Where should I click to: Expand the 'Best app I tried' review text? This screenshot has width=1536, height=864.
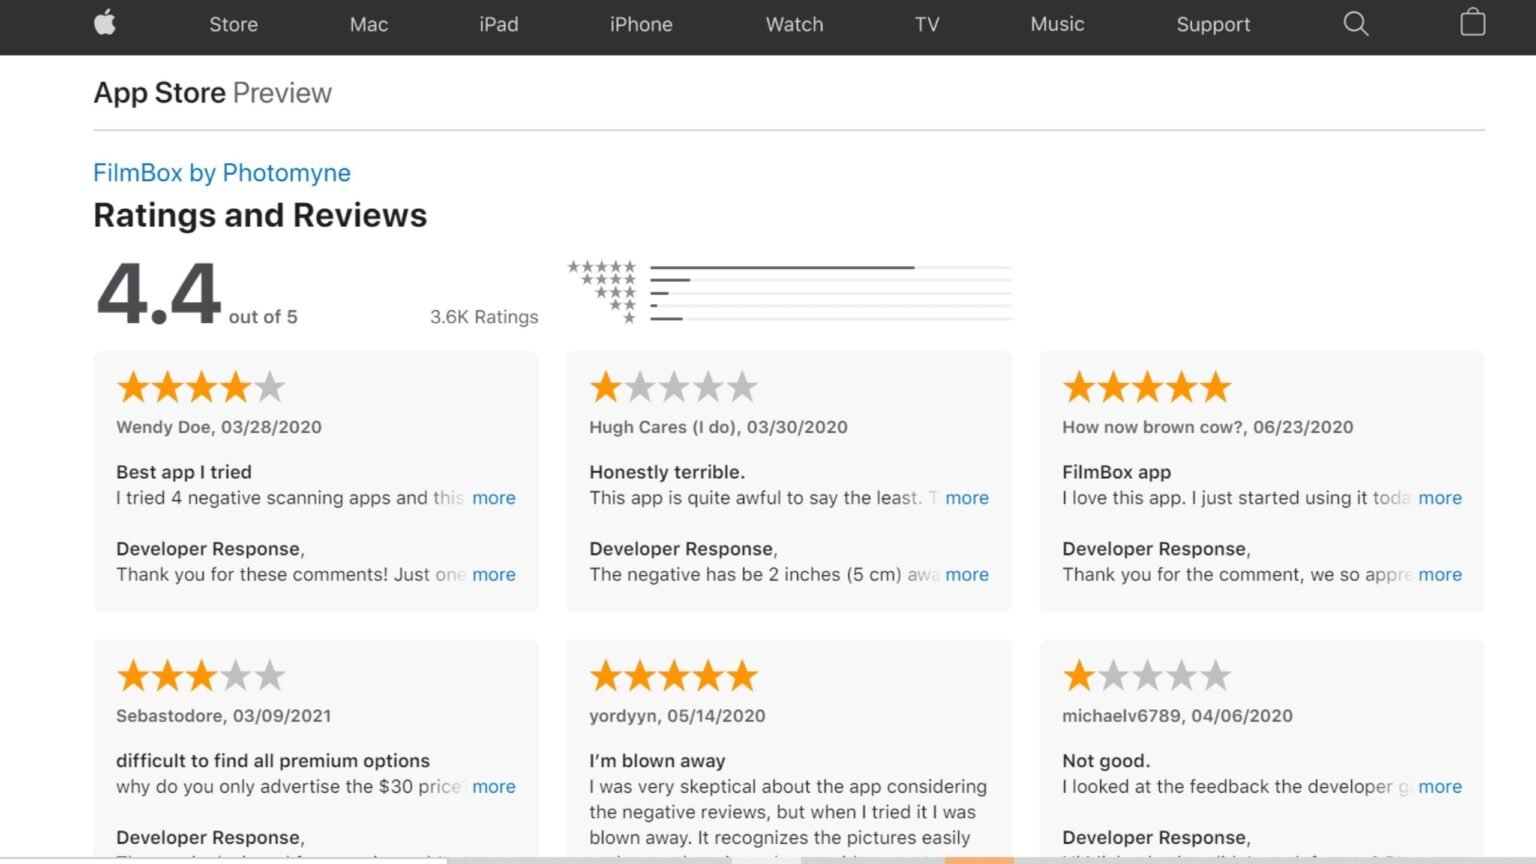click(x=494, y=498)
